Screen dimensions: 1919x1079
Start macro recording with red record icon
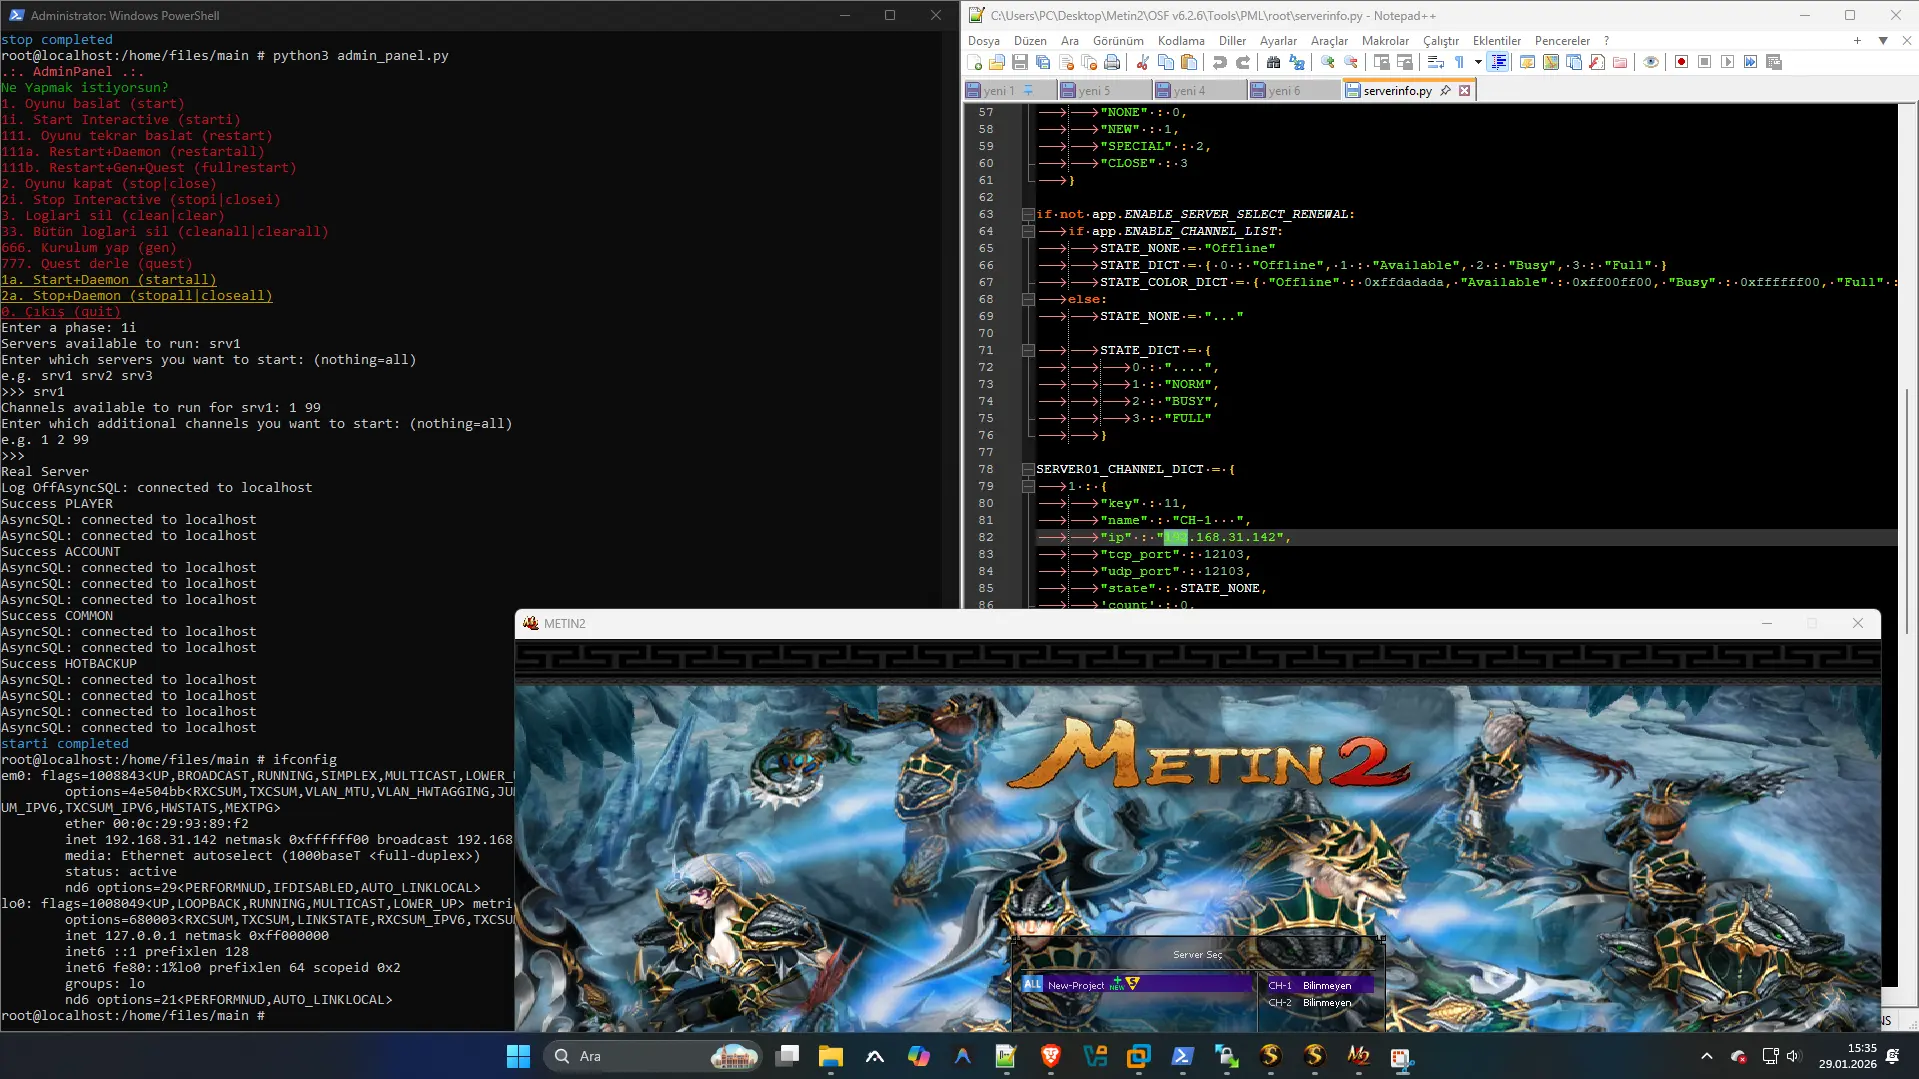[1681, 62]
